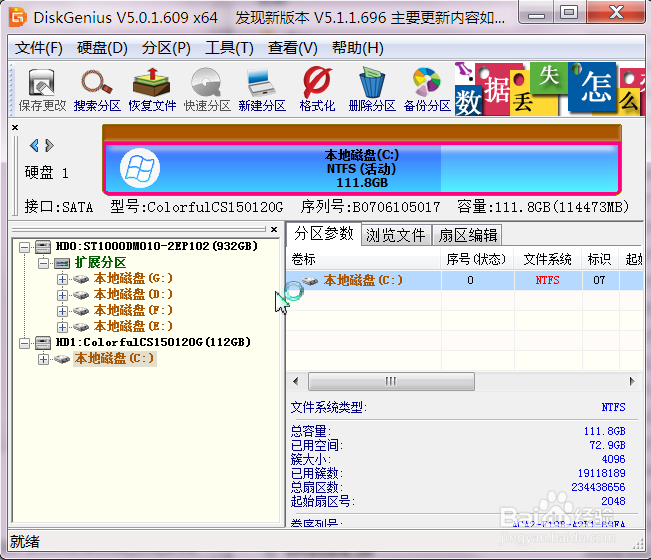
Task: Open the 硬盘(D) menu
Action: (x=102, y=48)
